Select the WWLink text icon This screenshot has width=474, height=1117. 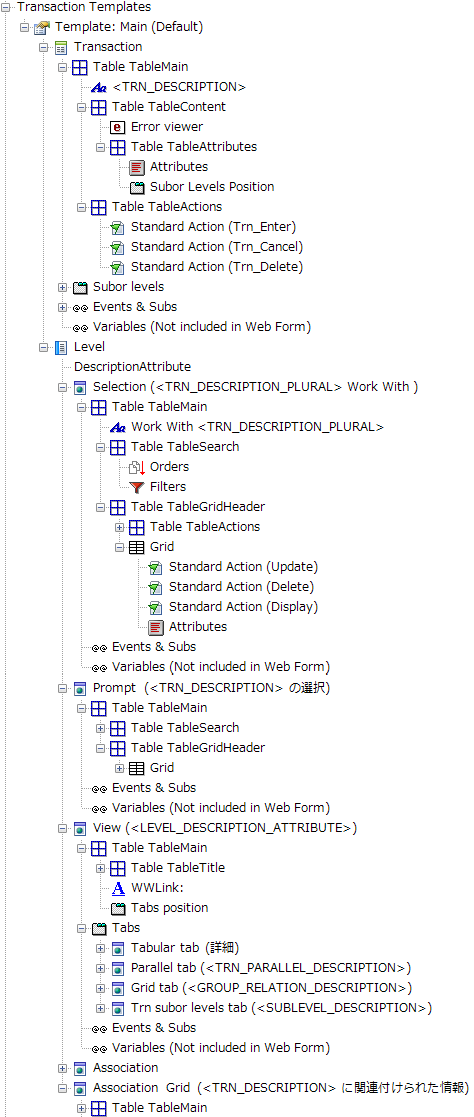coord(118,888)
